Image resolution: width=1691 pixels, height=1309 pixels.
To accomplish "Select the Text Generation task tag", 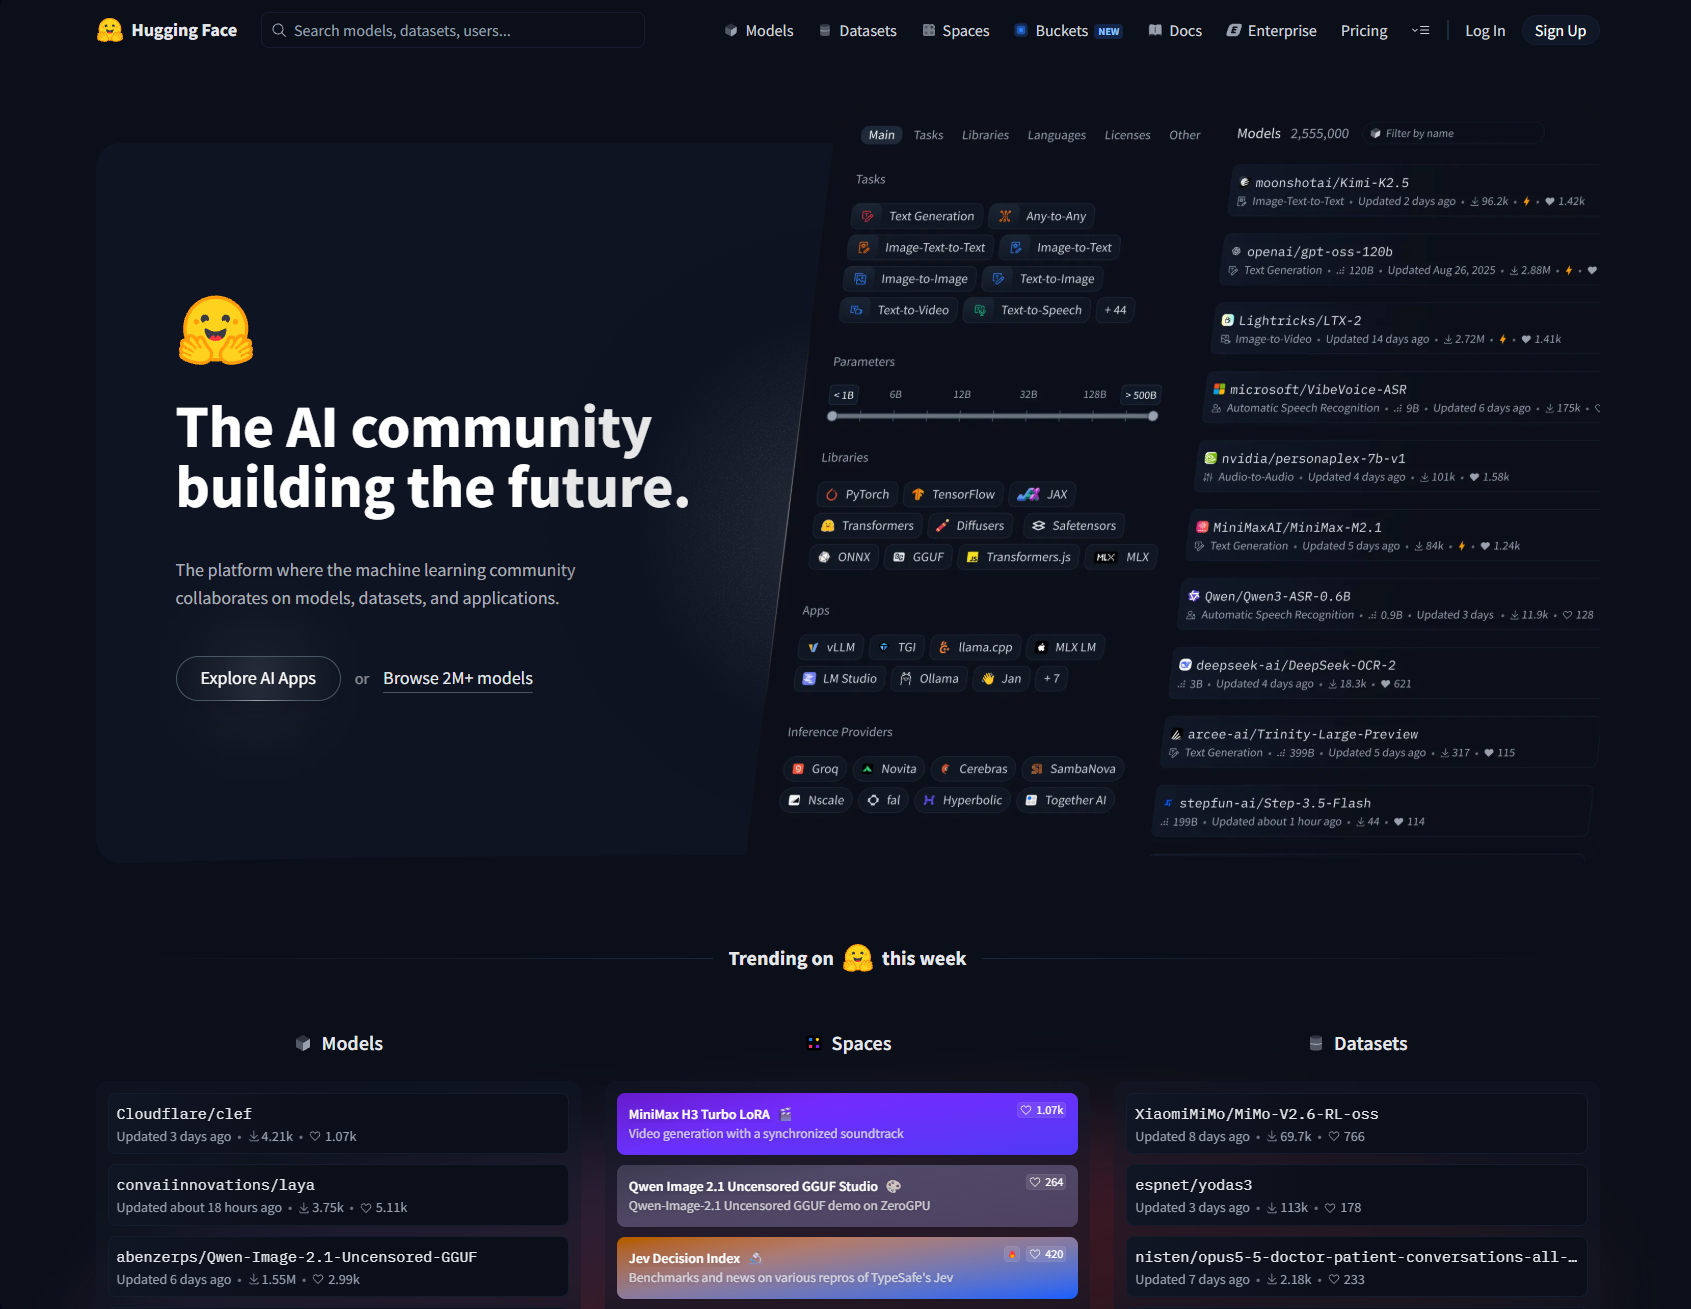I will point(917,216).
